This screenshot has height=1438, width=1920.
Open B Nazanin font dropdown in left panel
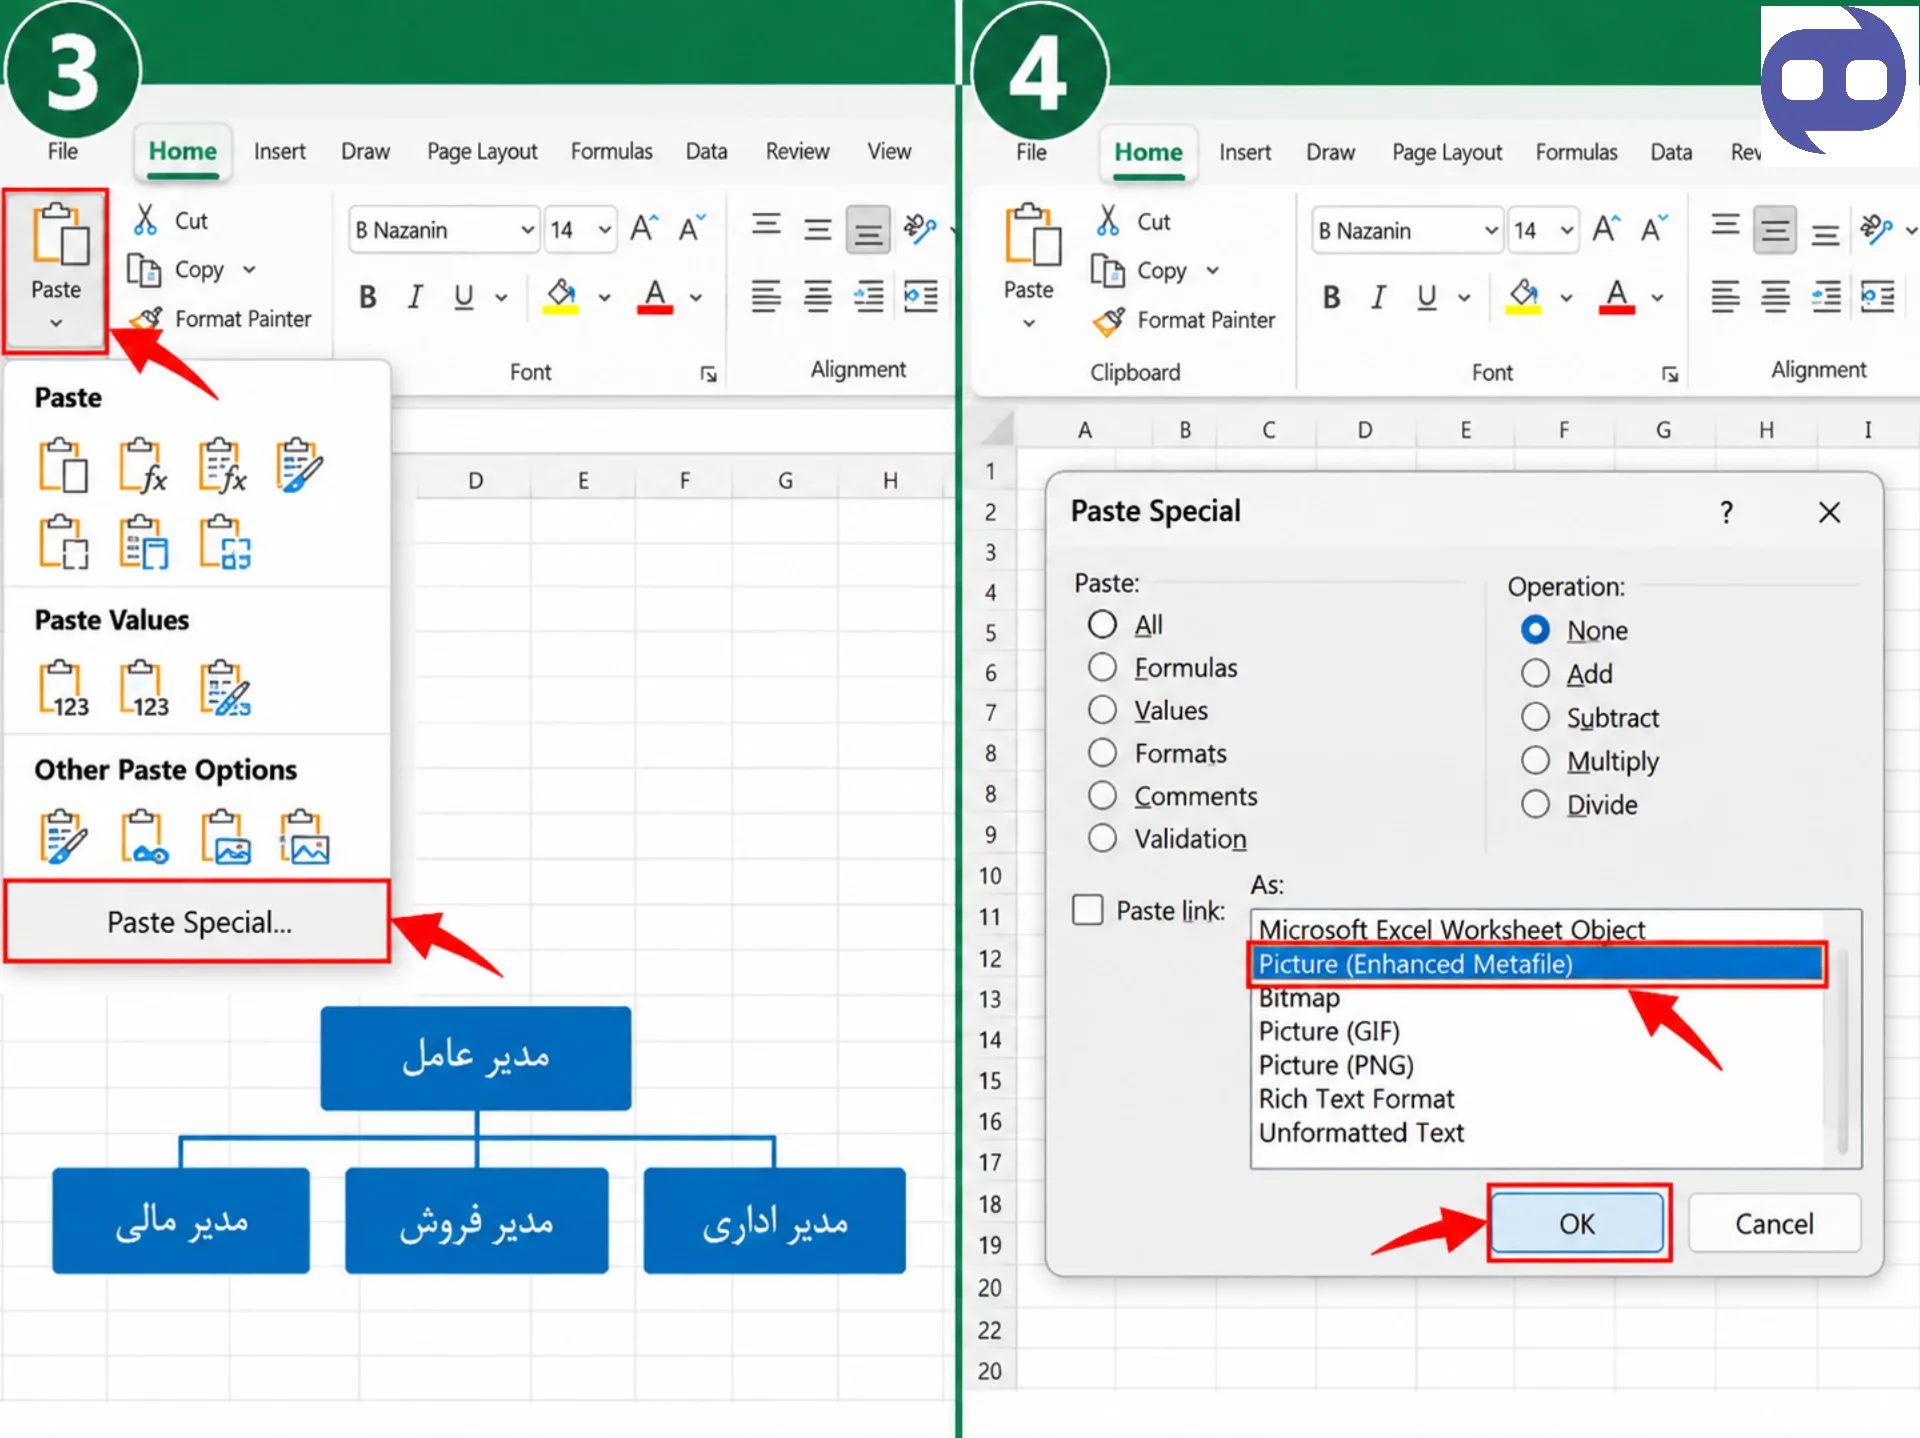[x=527, y=230]
